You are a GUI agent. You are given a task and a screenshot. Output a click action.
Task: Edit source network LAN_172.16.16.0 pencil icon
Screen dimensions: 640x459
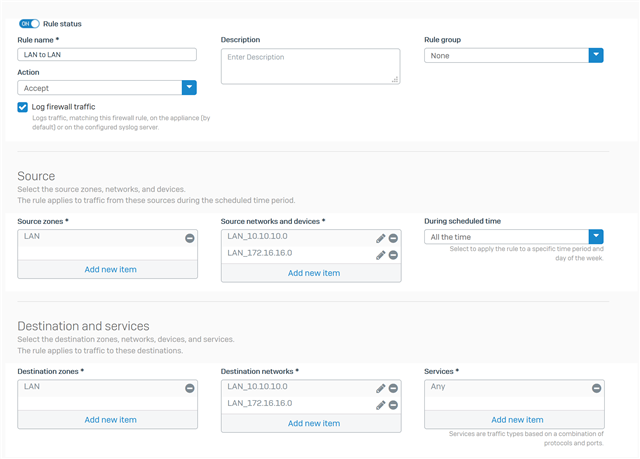point(380,255)
